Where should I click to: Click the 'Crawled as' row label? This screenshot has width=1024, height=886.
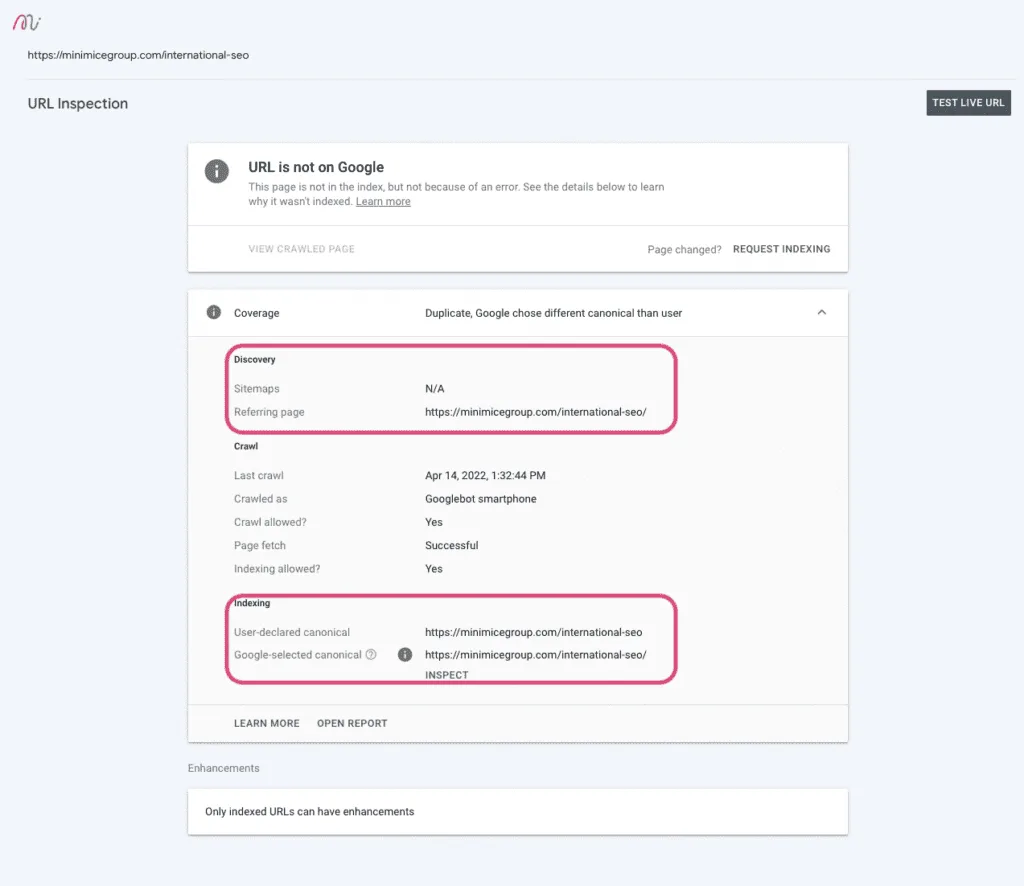point(261,499)
